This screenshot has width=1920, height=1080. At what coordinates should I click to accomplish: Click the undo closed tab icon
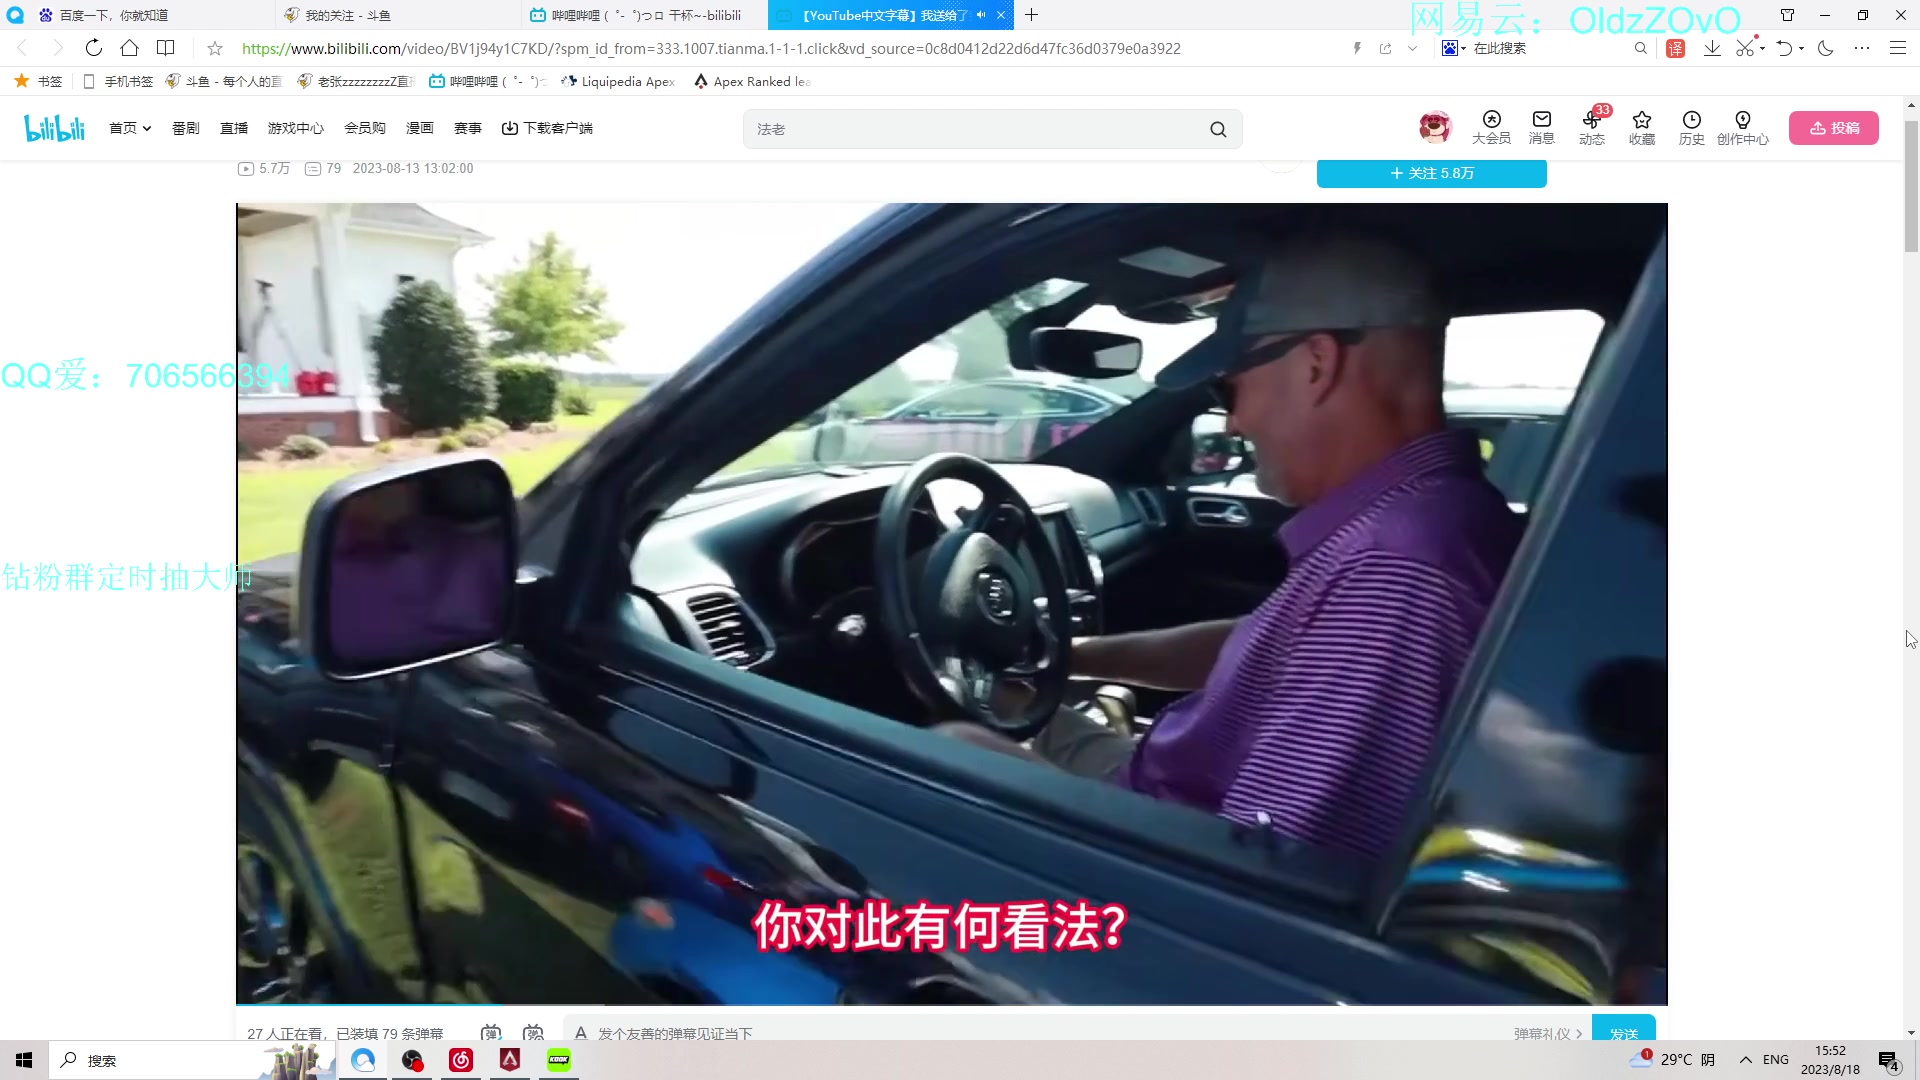click(x=1785, y=48)
